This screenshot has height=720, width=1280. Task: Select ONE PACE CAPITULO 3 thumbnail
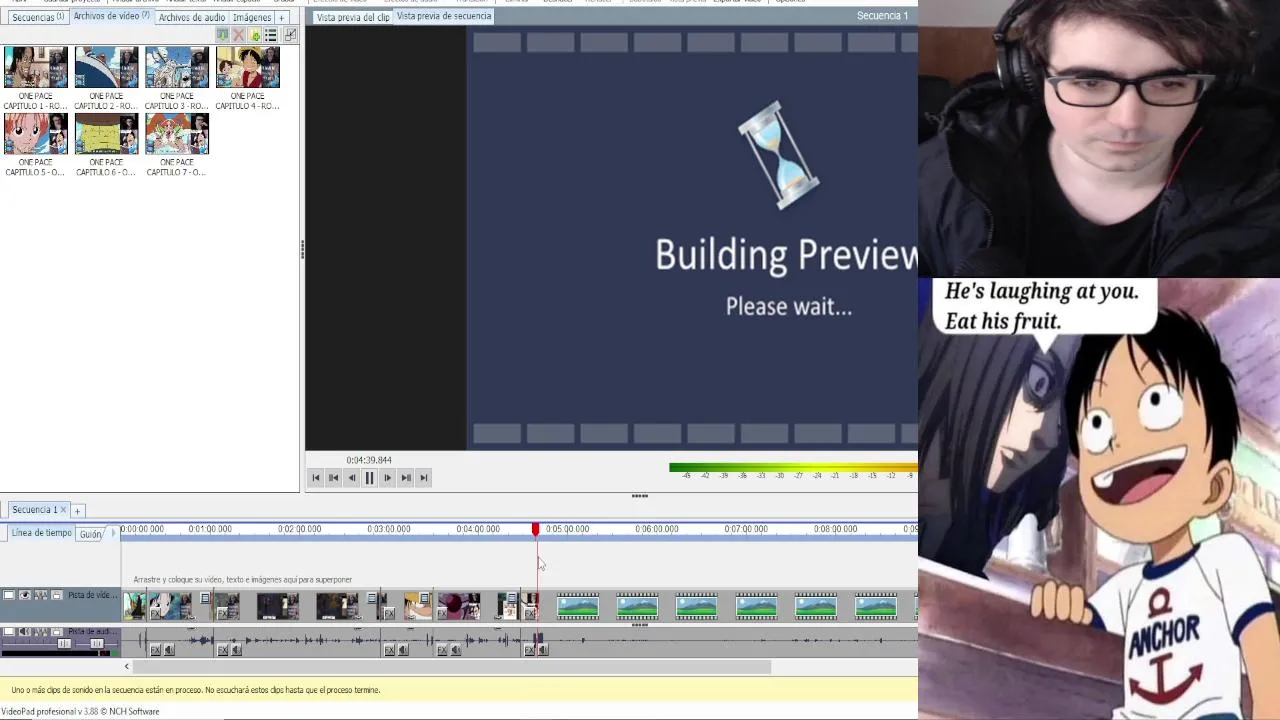(177, 68)
